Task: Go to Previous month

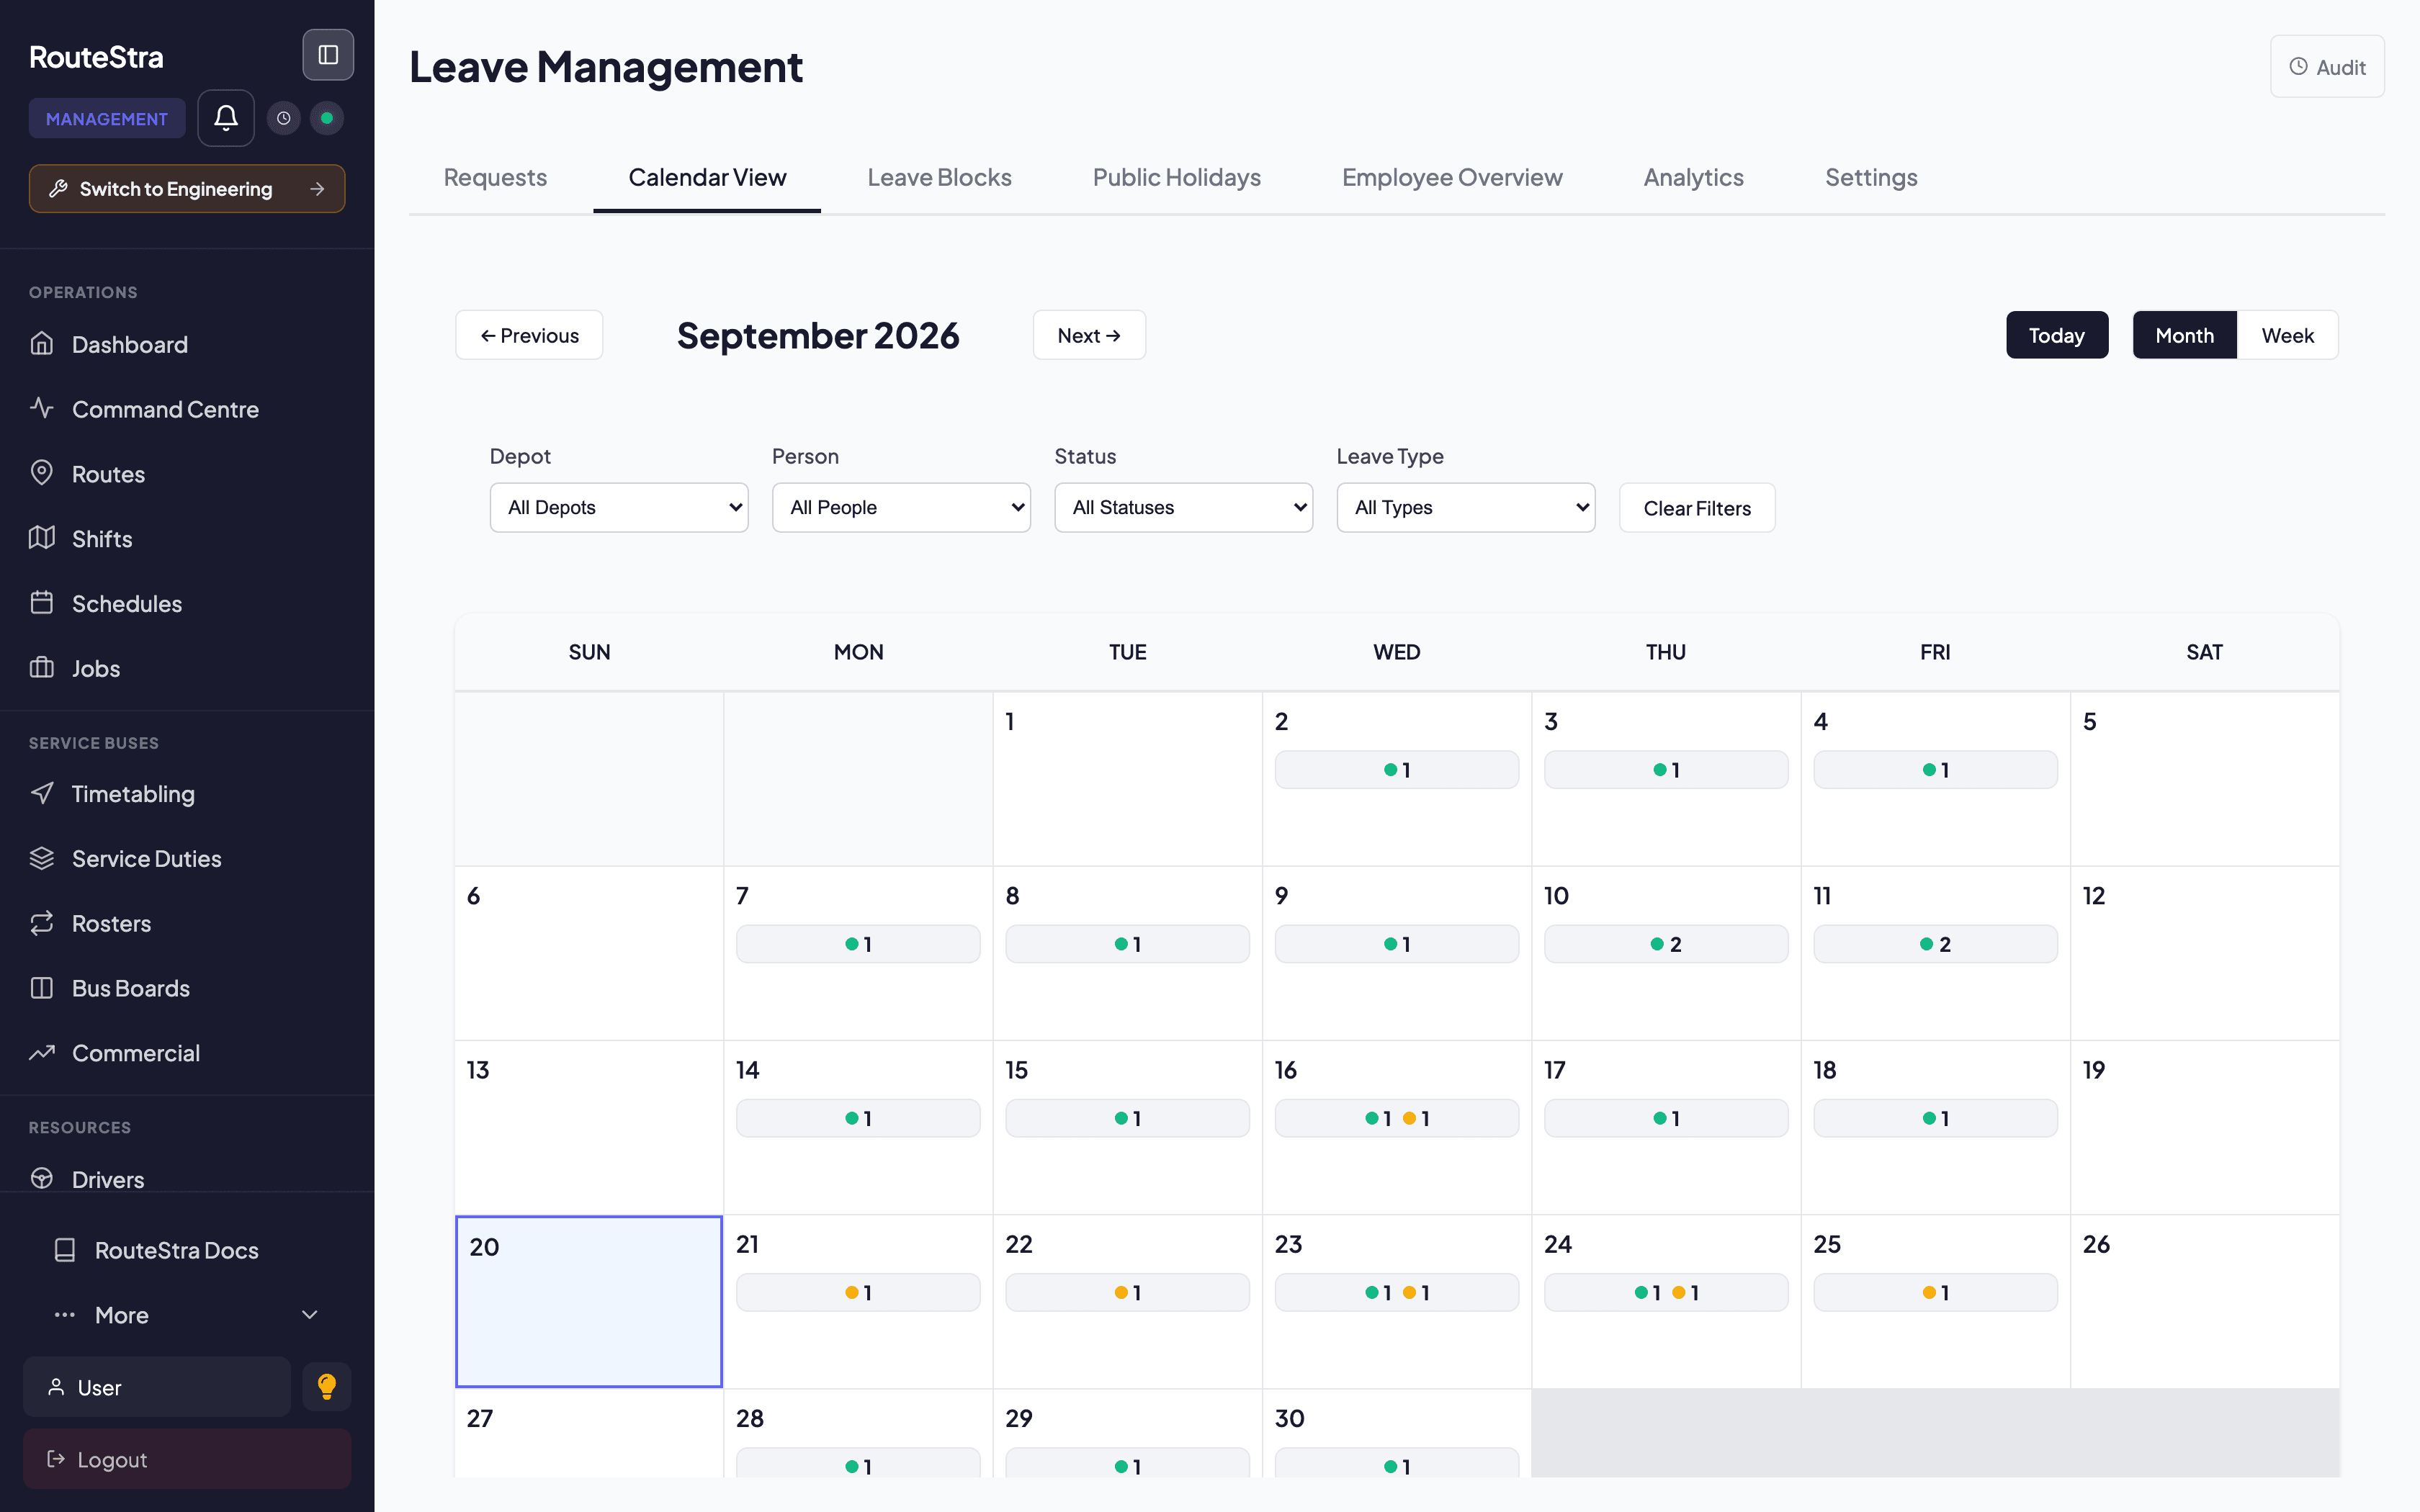Action: point(529,335)
